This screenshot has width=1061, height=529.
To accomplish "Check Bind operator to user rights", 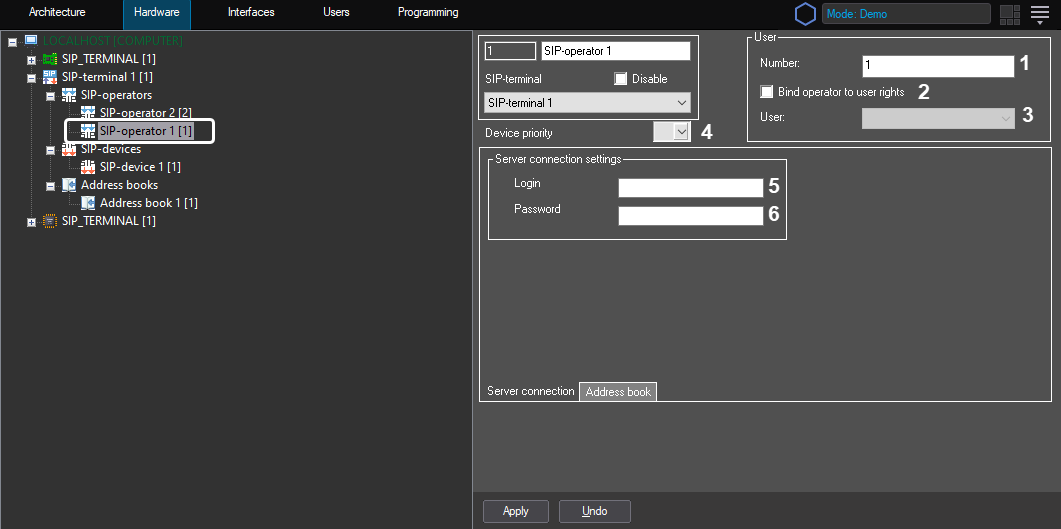I will (x=767, y=92).
